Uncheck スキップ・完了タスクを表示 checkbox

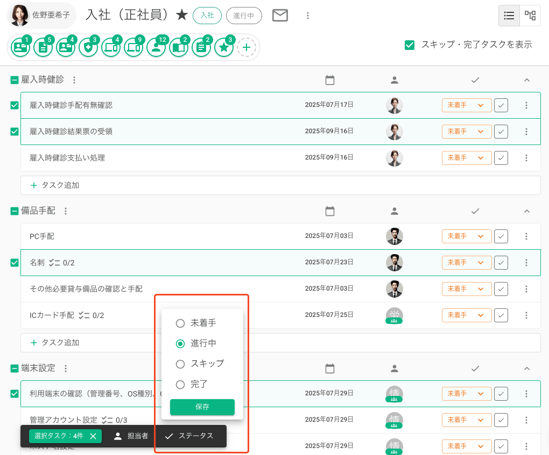pos(409,45)
